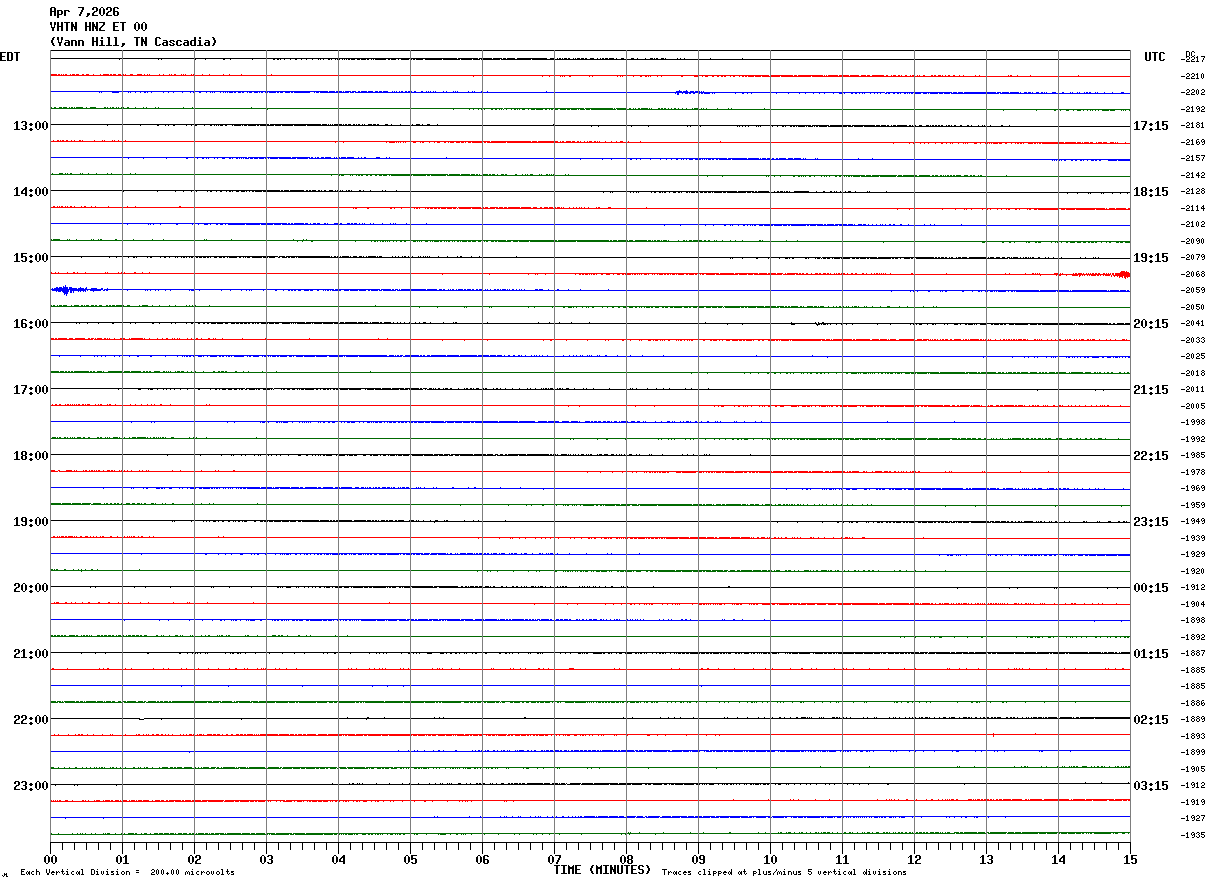This screenshot has height=886, width=1210.
Task: Click the '22:00' EDT time label
Action: click(30, 720)
